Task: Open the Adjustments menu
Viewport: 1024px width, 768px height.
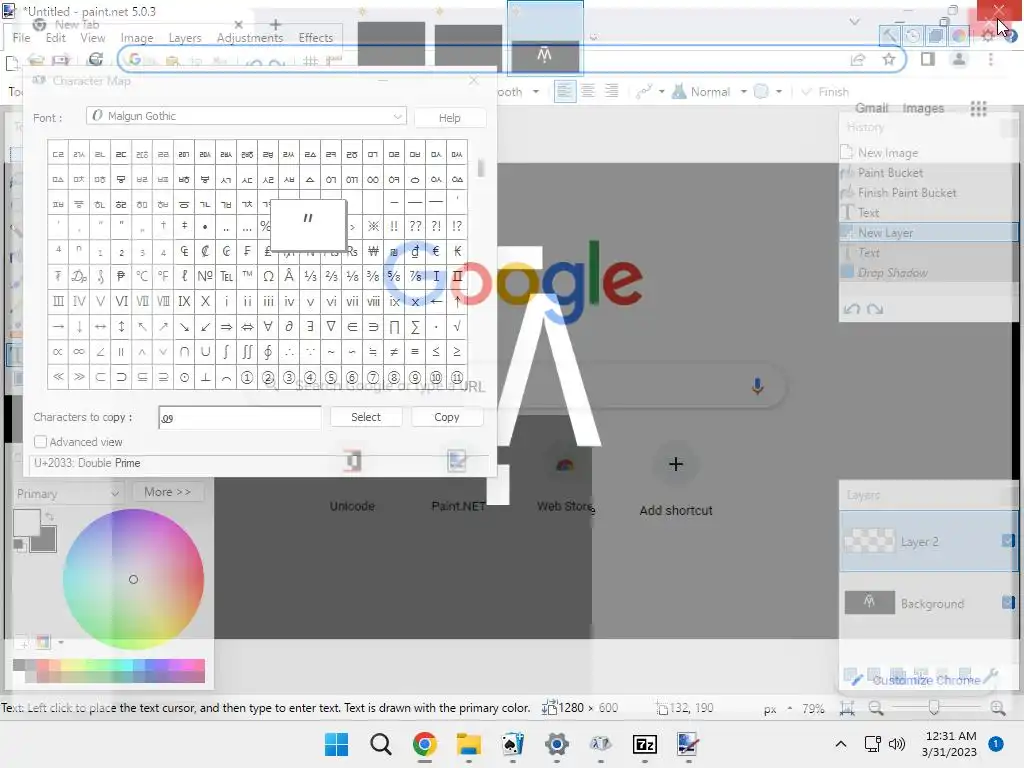Action: point(250,38)
